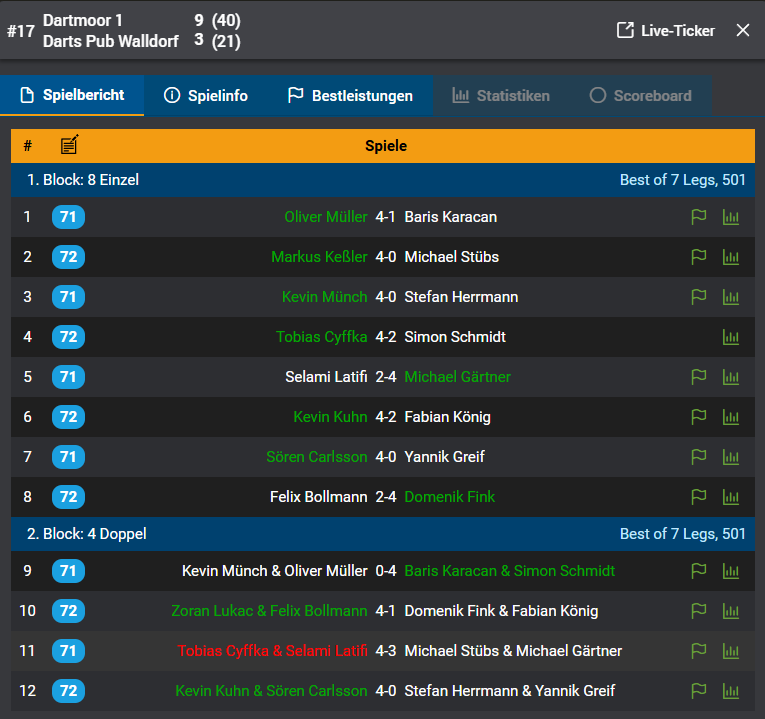Click the notes icon in Spiele header
Screen dimensions: 765x719
tap(69, 146)
